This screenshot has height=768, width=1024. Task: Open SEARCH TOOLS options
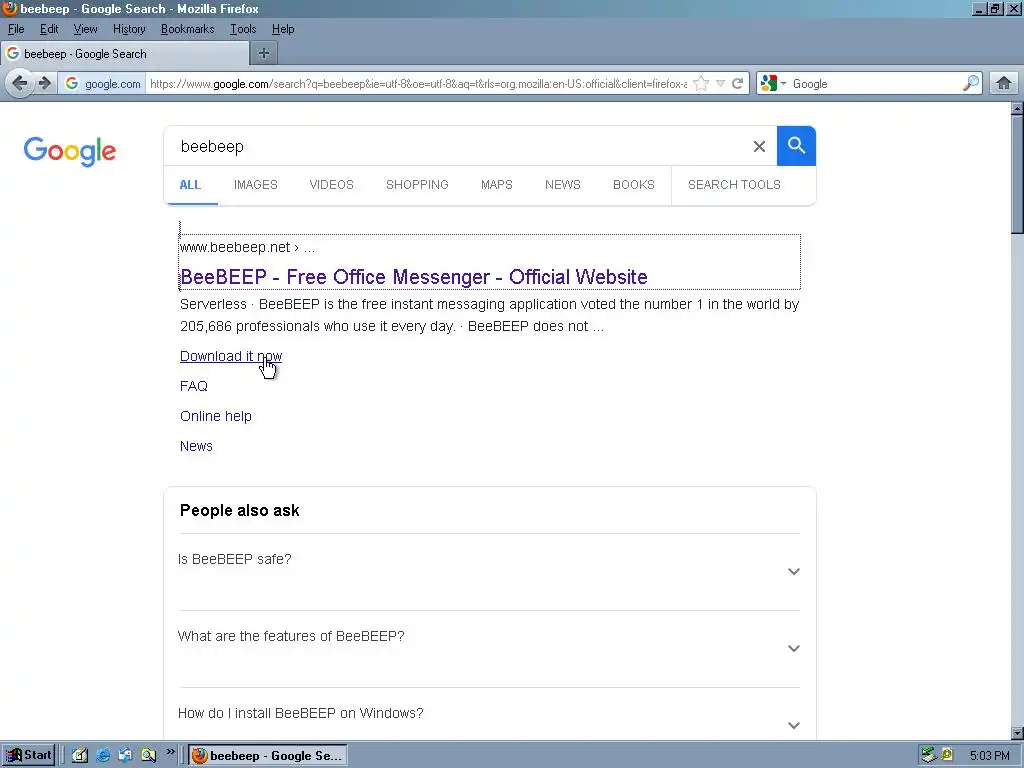point(734,185)
